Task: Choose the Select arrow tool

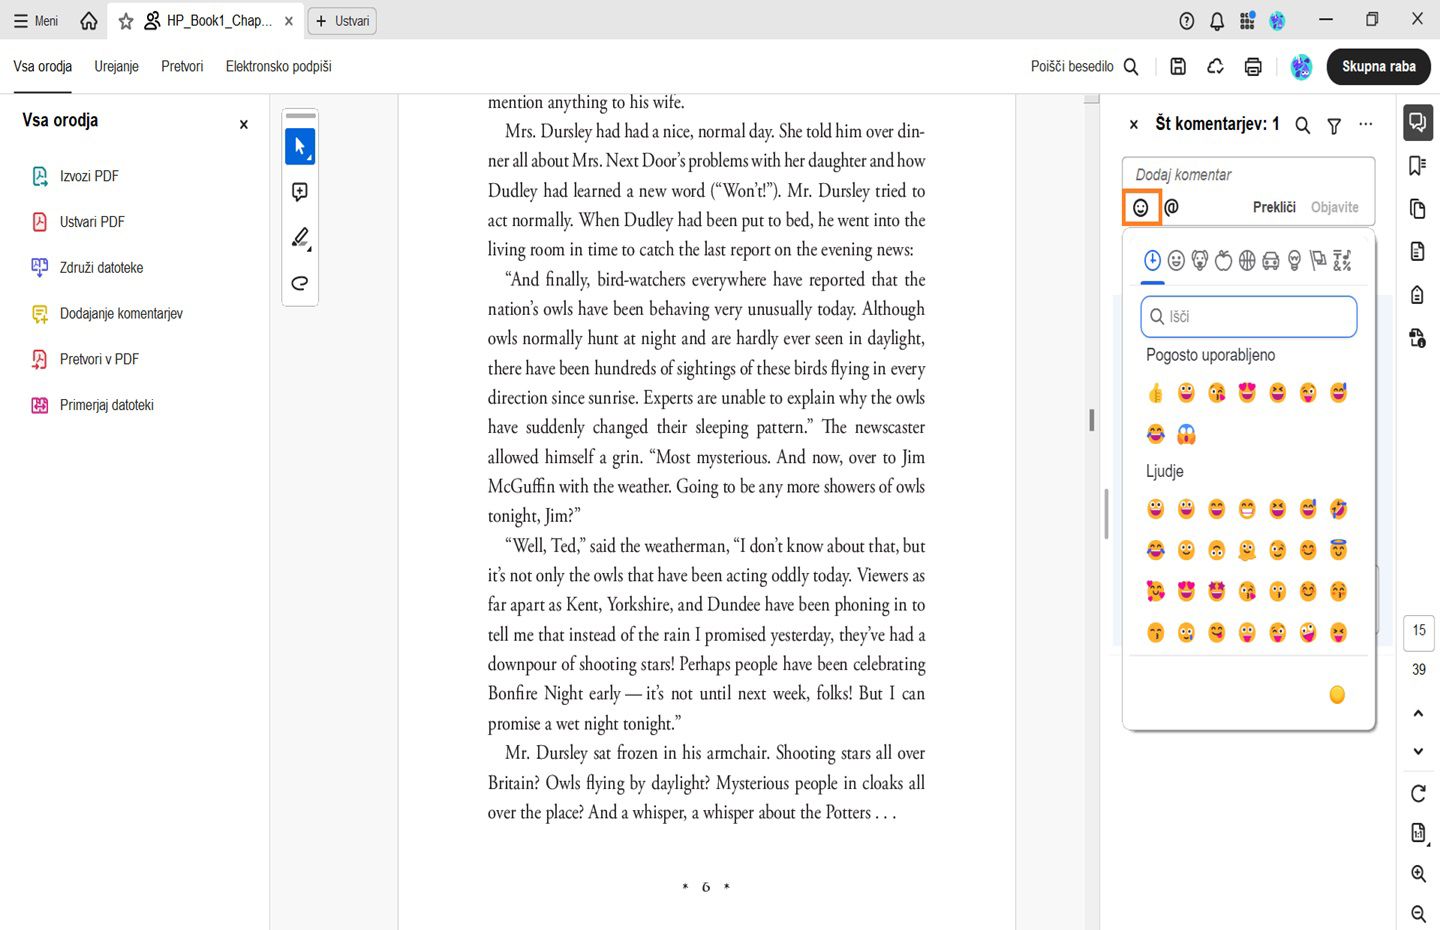Action: coord(300,146)
